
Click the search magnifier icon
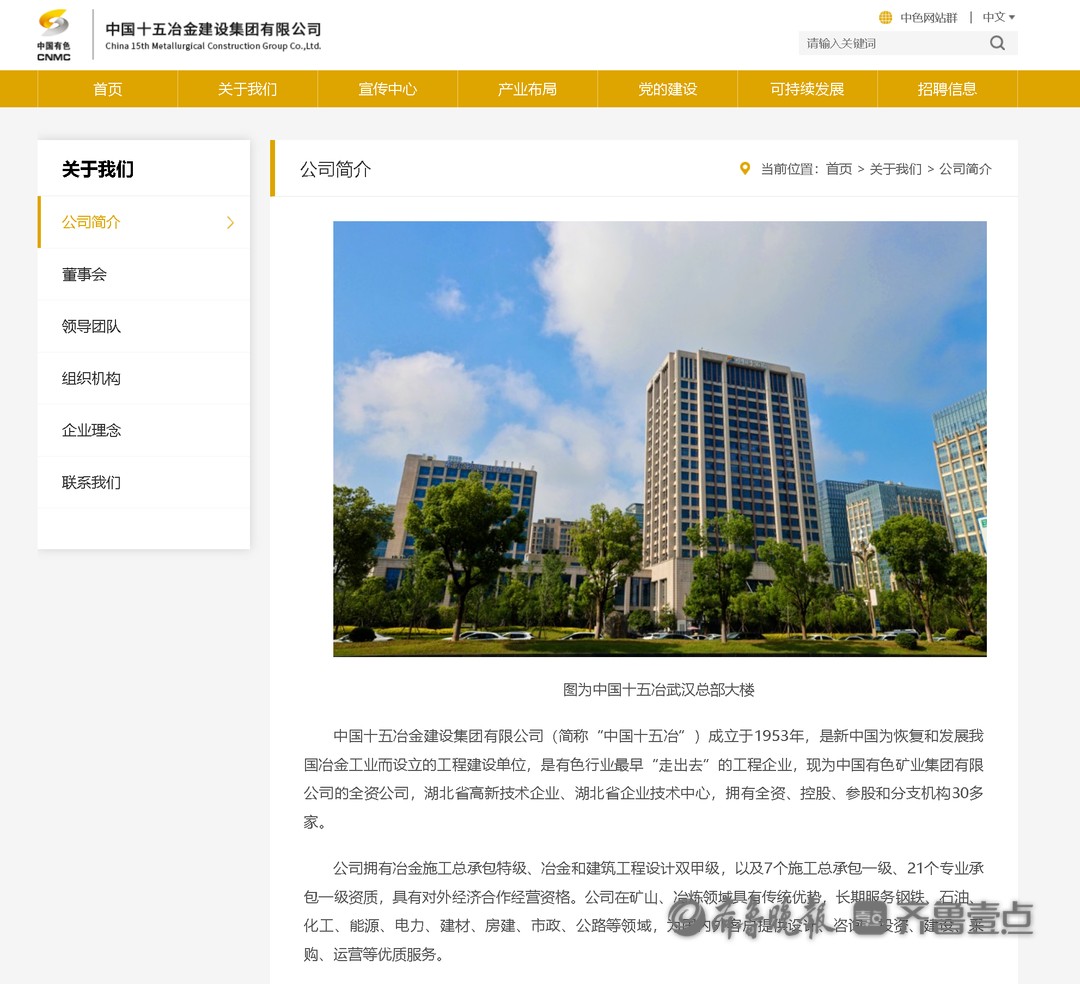click(997, 43)
